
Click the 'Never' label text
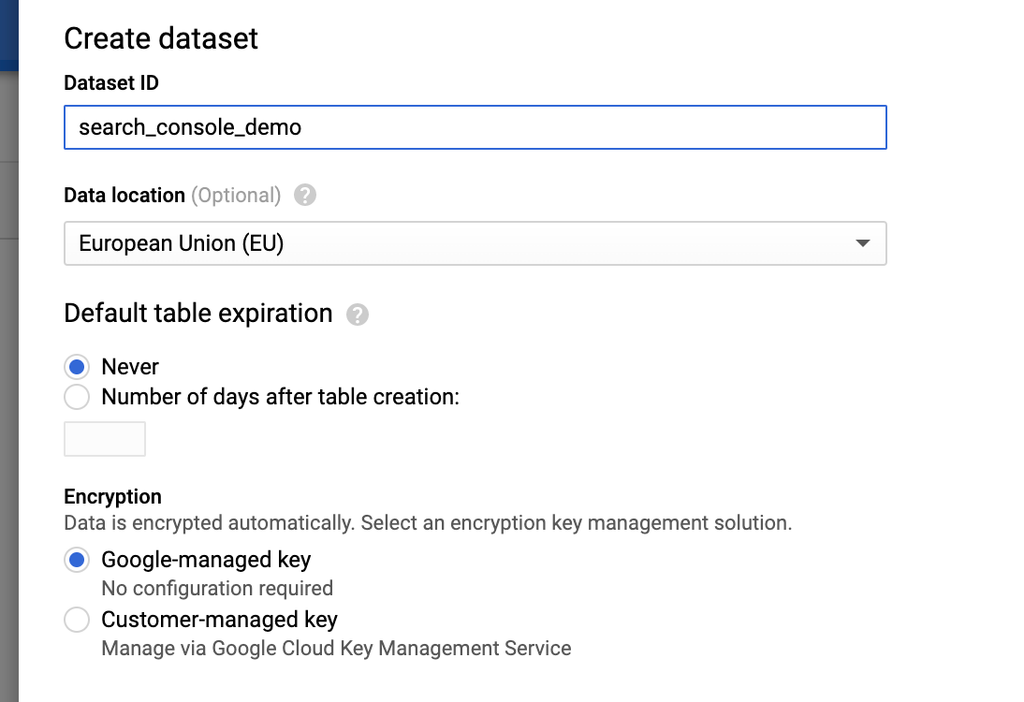(130, 367)
